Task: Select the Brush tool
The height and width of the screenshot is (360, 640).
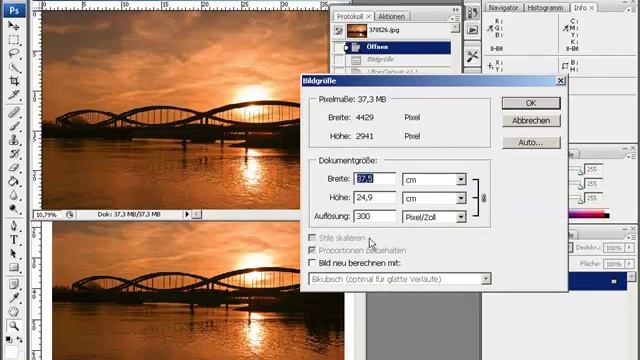Action: tap(14, 126)
